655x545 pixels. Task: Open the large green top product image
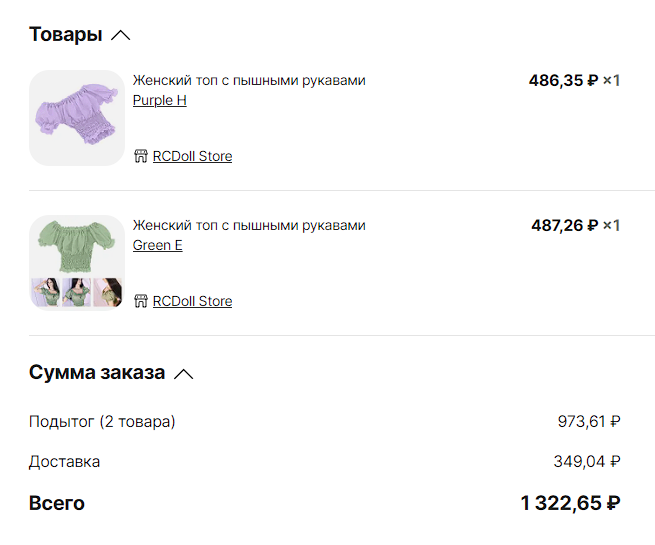click(x=77, y=246)
